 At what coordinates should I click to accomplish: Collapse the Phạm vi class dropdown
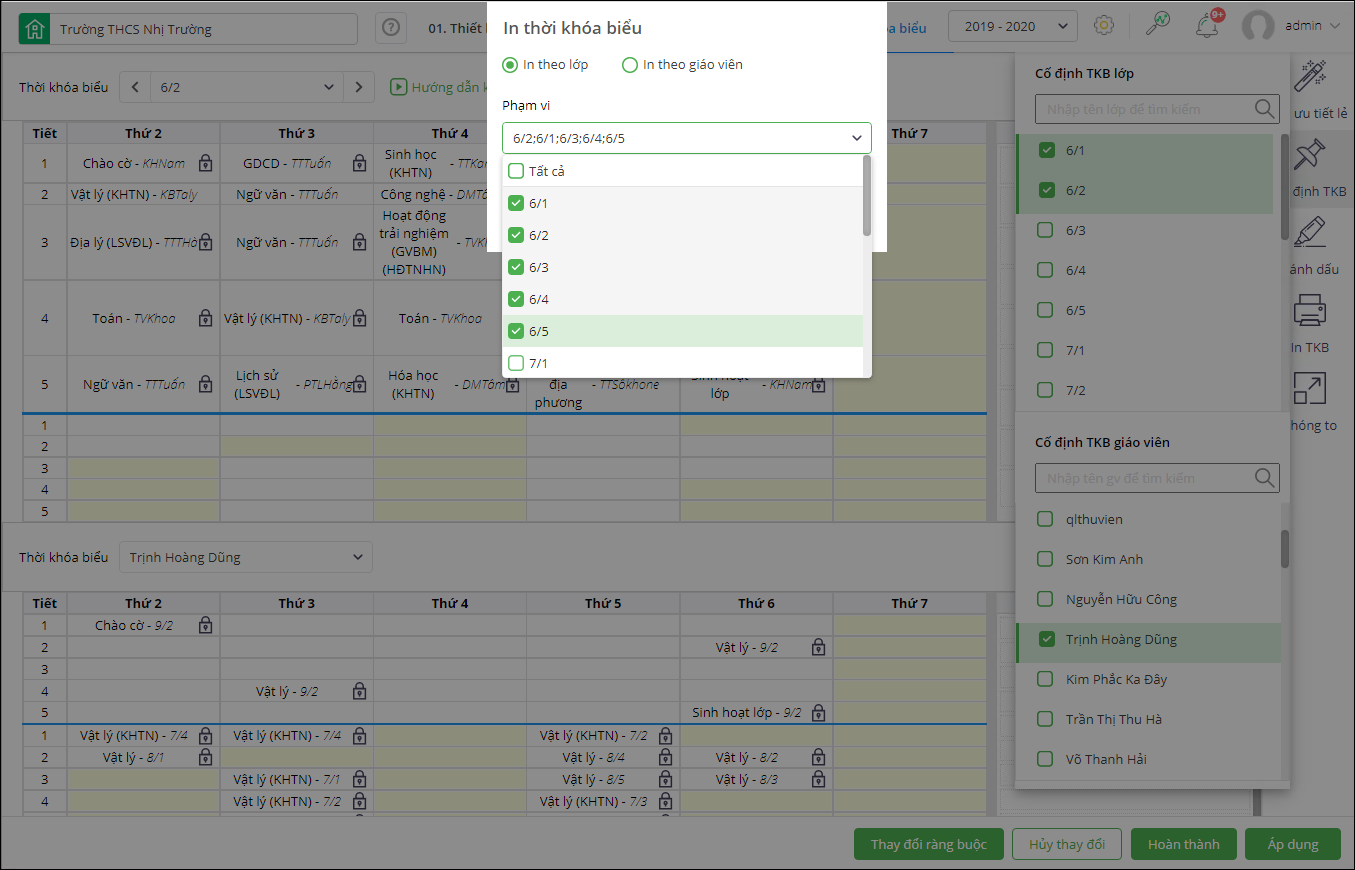pyautogui.click(x=856, y=138)
